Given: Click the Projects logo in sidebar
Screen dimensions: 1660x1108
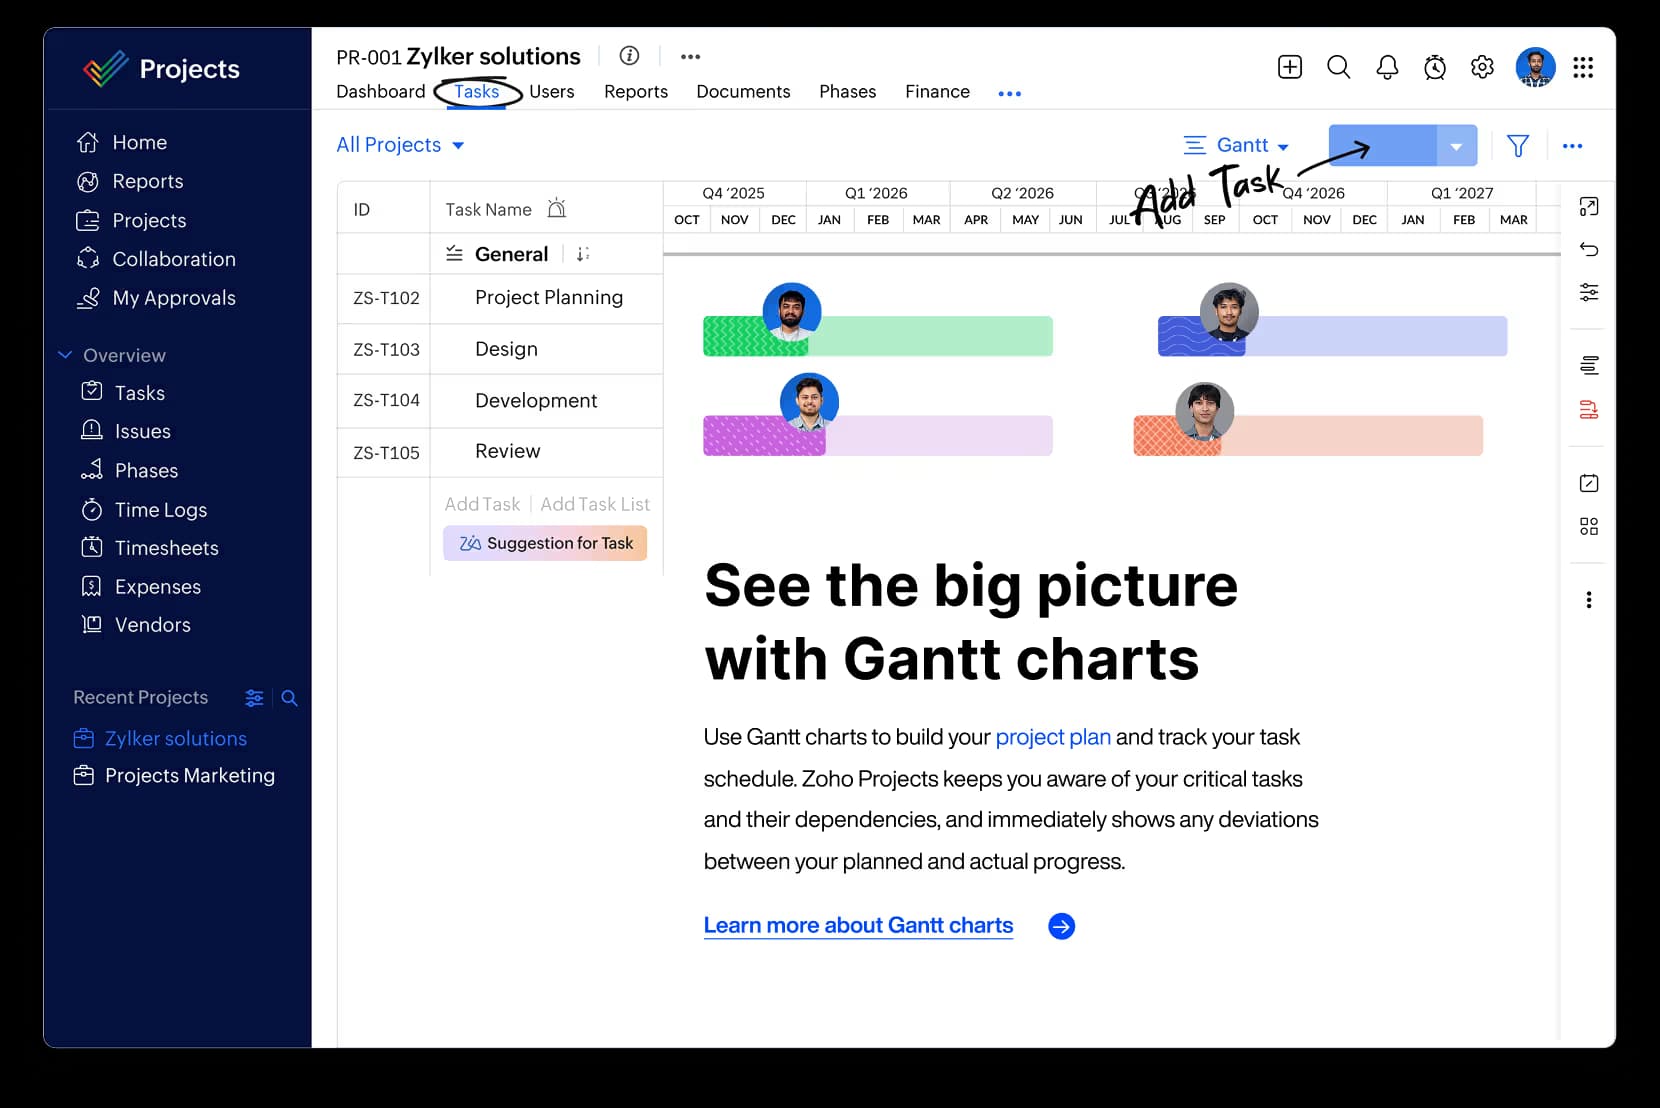Looking at the screenshot, I should pos(162,68).
